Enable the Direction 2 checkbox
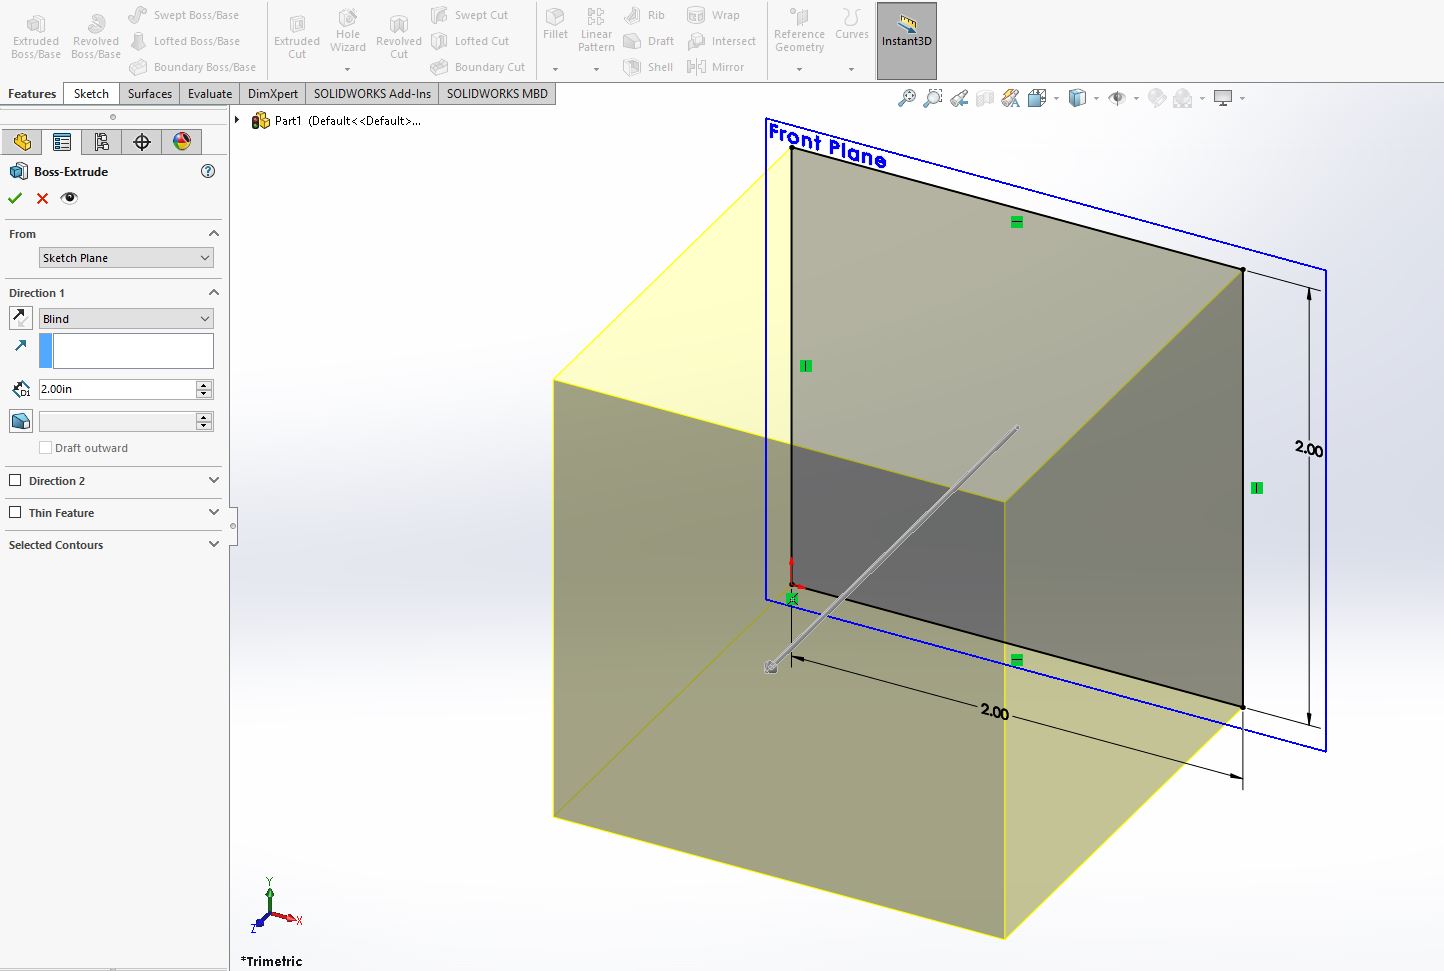1444x971 pixels. click(15, 481)
